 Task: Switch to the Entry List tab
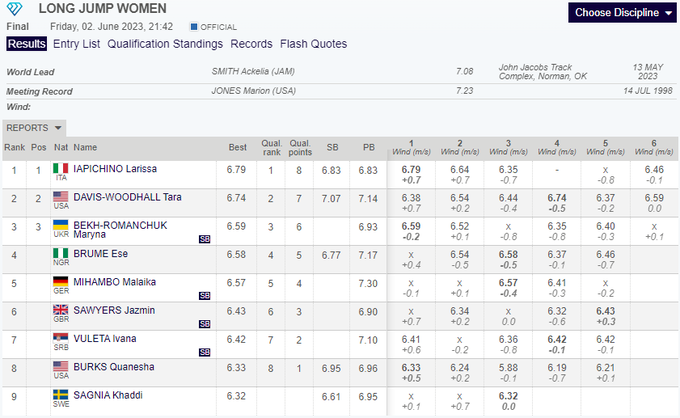[x=76, y=44]
